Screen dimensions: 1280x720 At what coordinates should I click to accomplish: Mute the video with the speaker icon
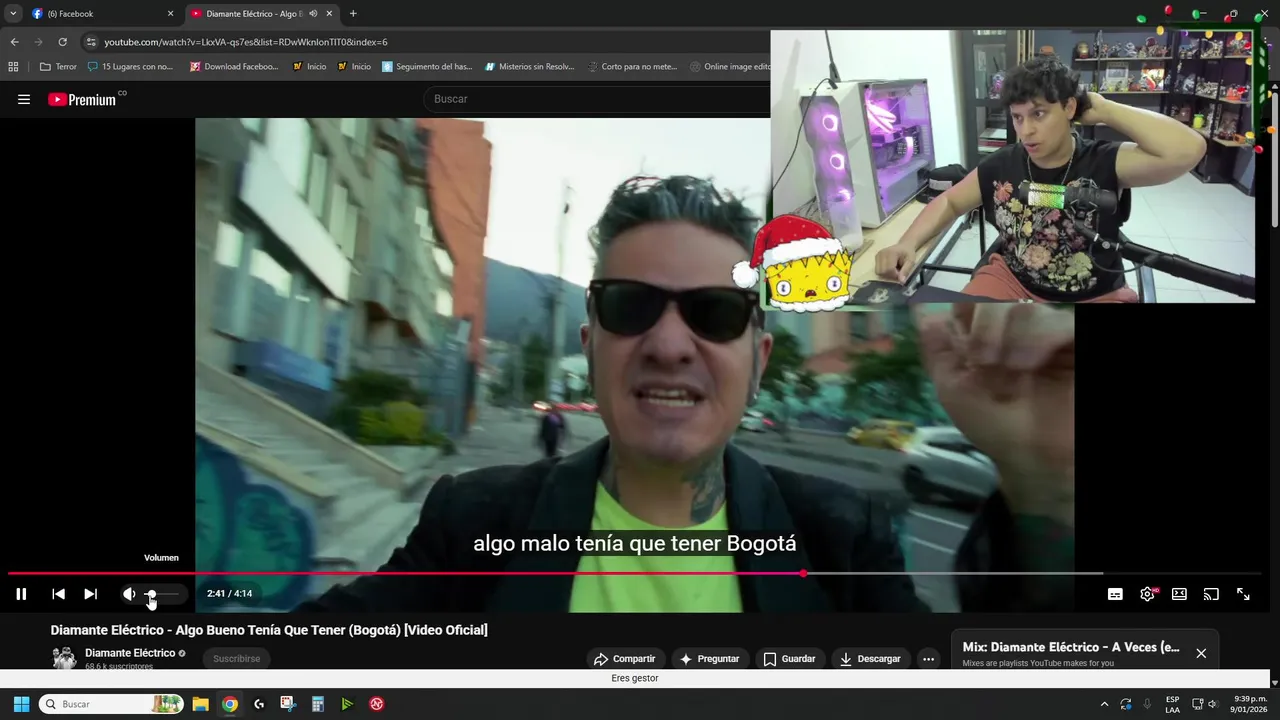pos(129,594)
